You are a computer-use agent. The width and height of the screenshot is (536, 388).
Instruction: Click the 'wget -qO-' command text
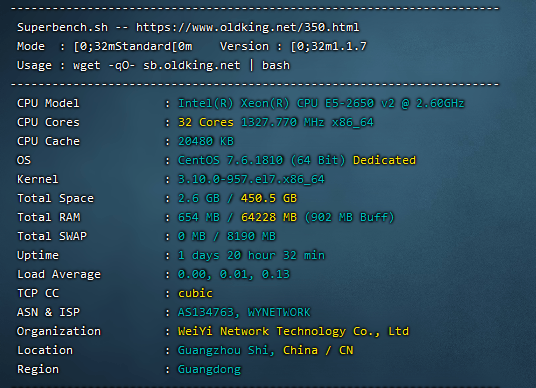(x=104, y=65)
